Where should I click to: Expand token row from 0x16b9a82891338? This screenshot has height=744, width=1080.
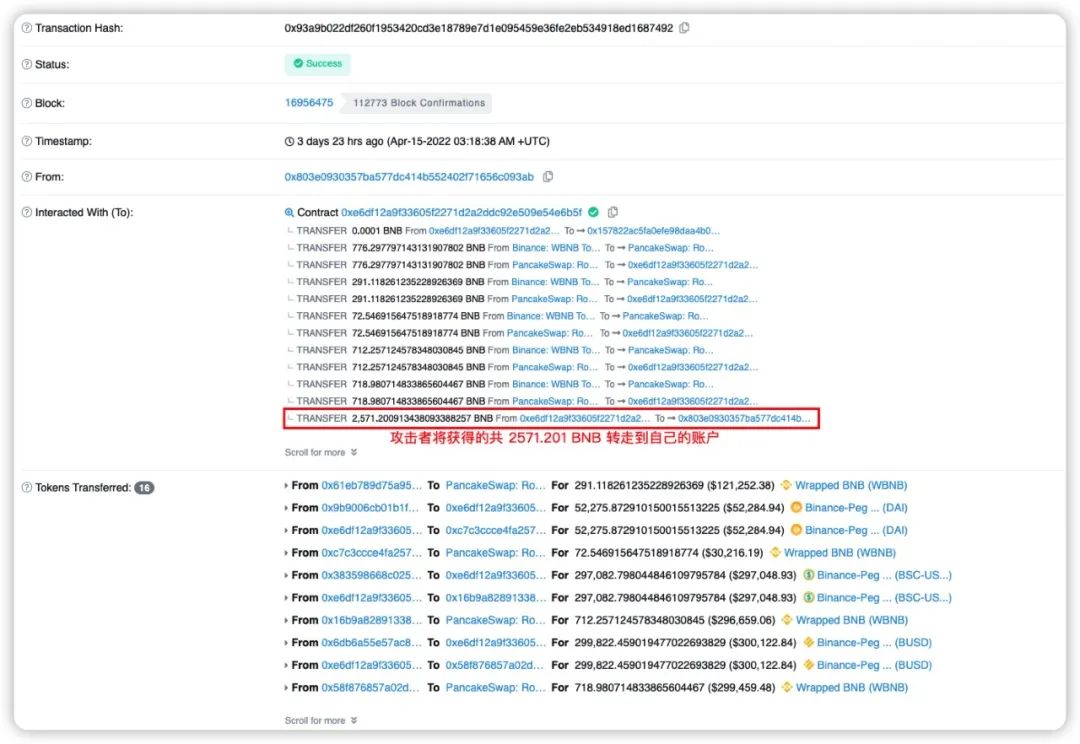[x=286, y=620]
